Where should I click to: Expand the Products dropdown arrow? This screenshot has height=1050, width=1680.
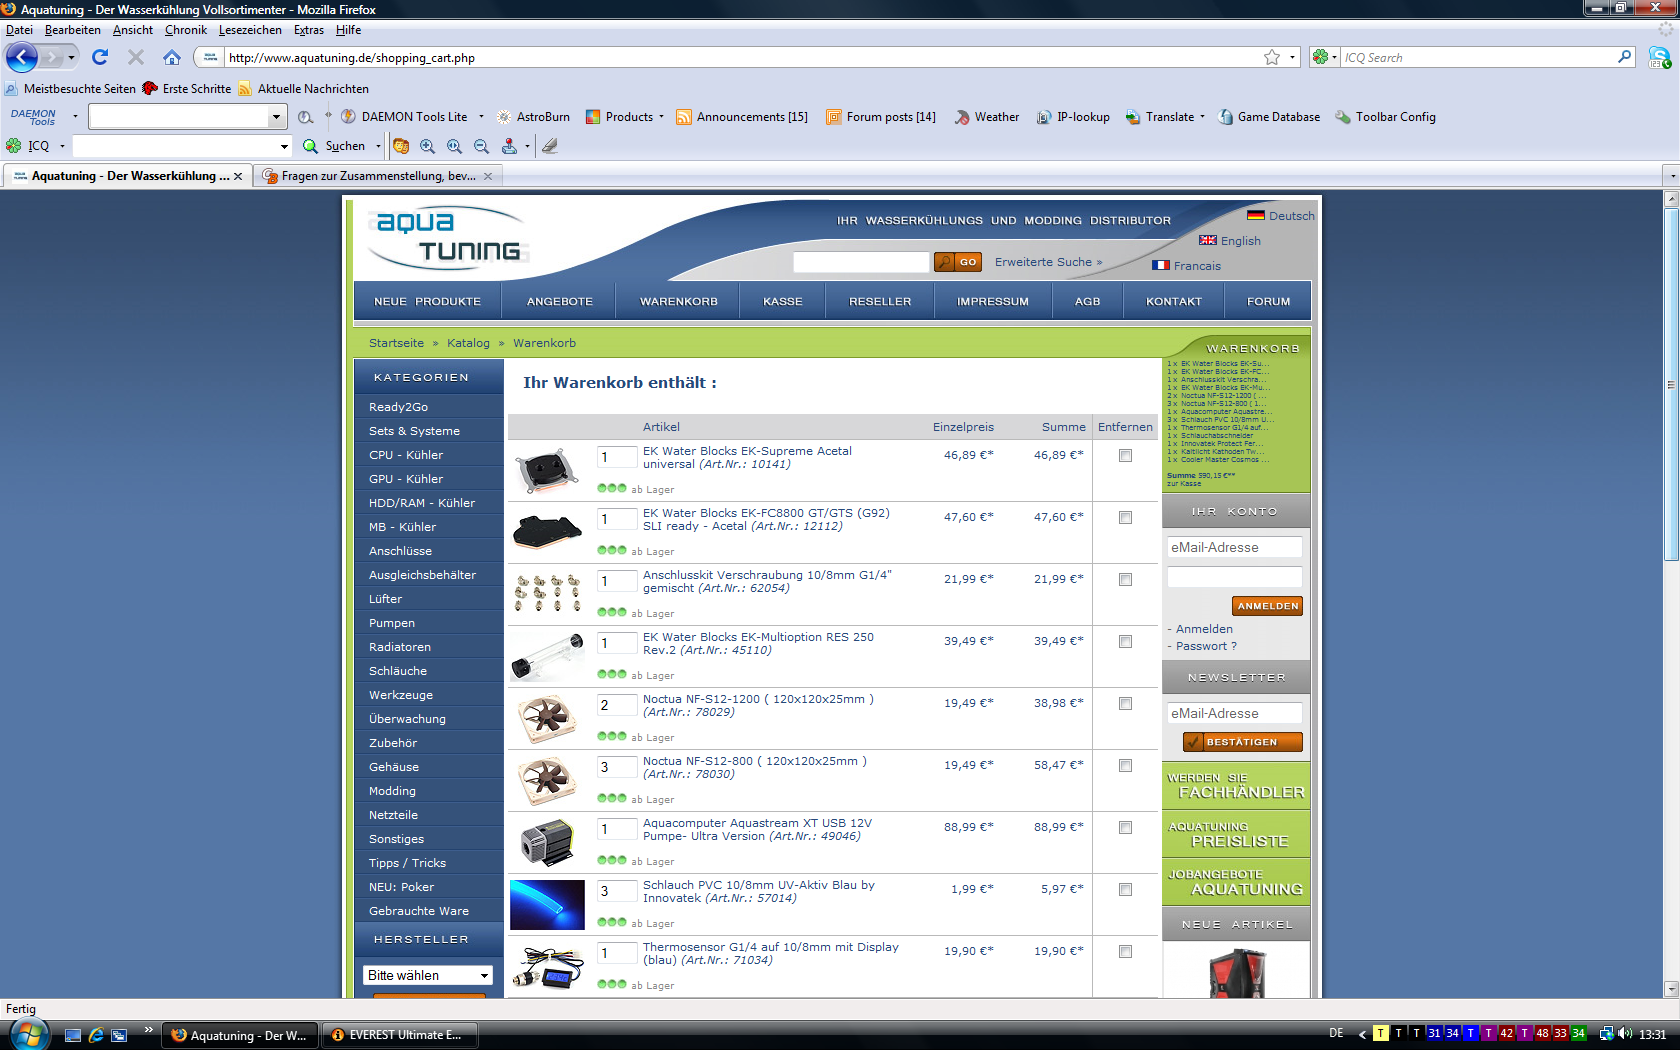coord(661,117)
